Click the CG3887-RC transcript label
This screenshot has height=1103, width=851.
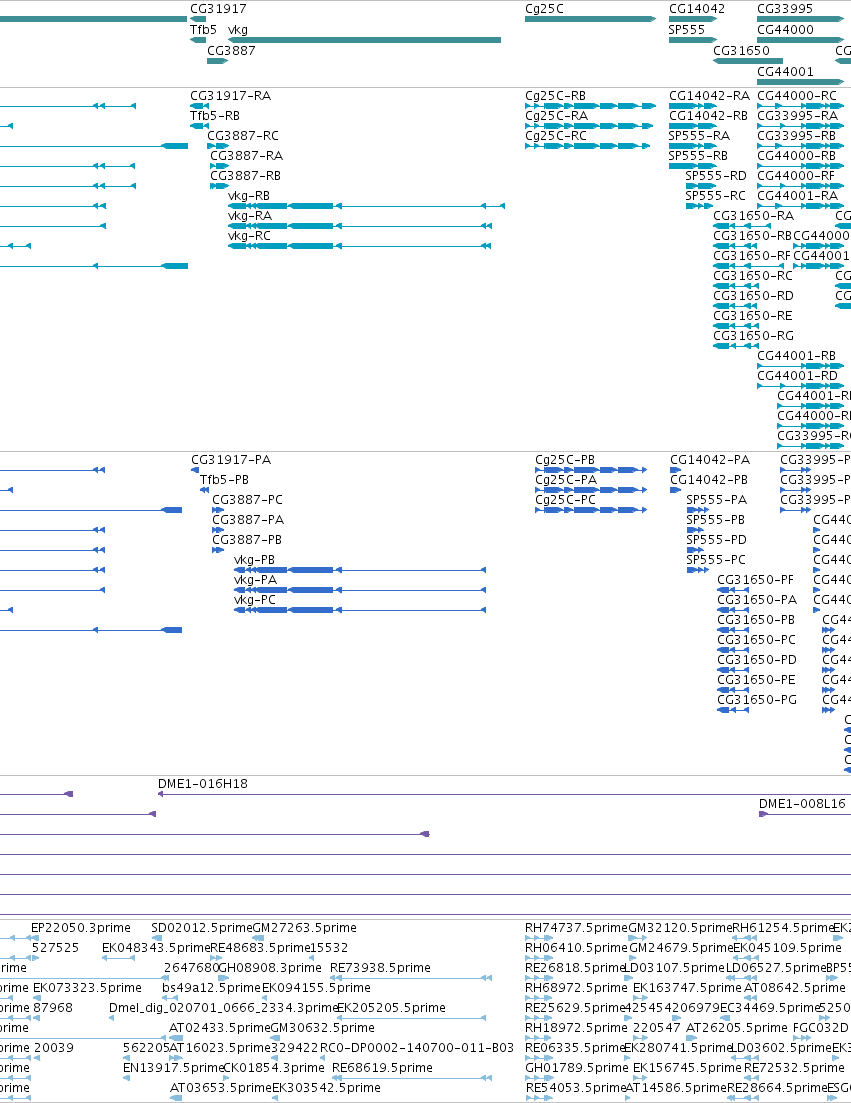tap(243, 136)
